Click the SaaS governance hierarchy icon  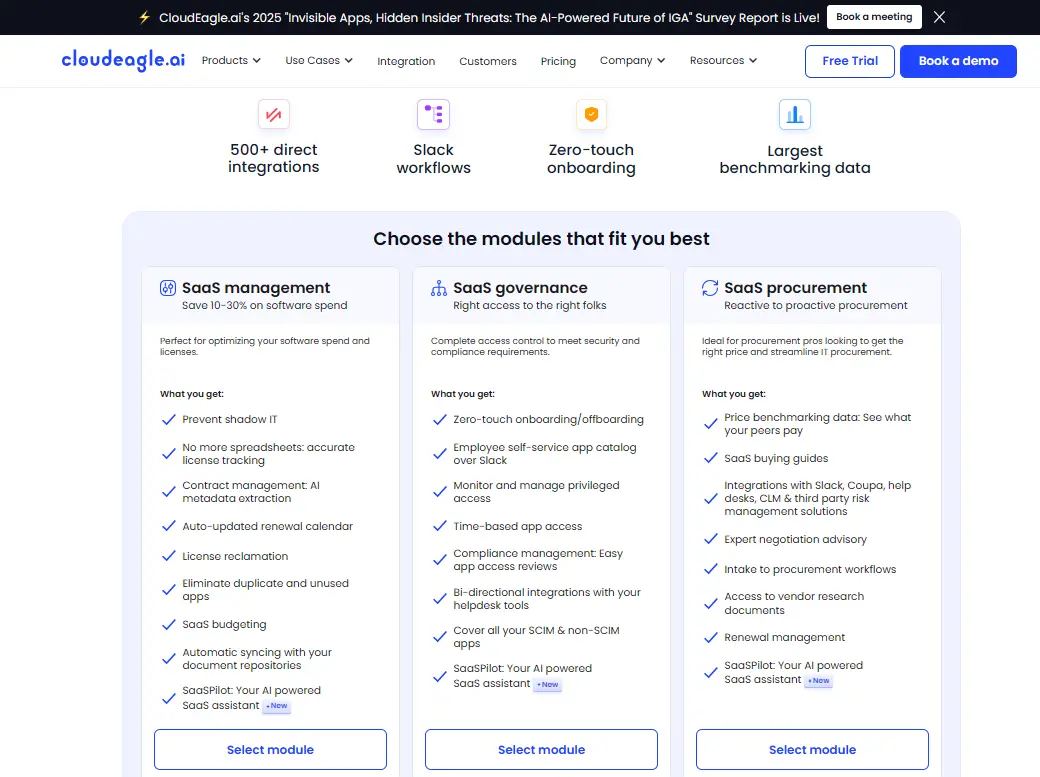tap(439, 288)
